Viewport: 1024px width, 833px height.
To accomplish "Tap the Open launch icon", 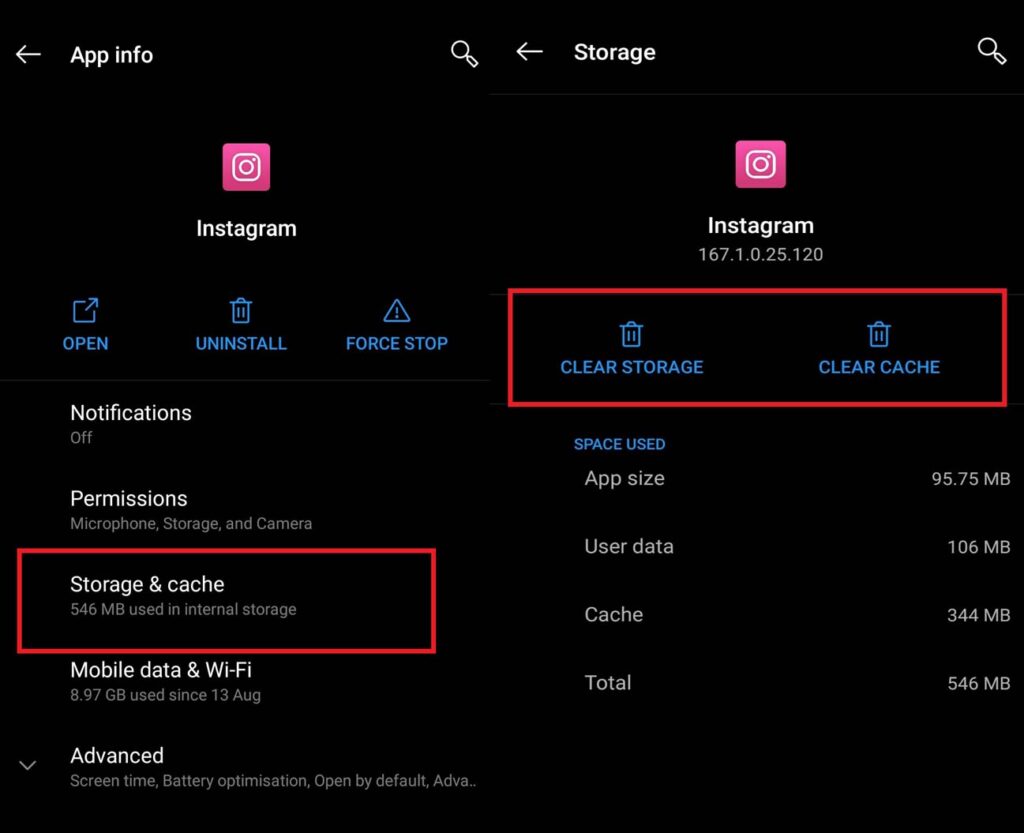I will [86, 311].
